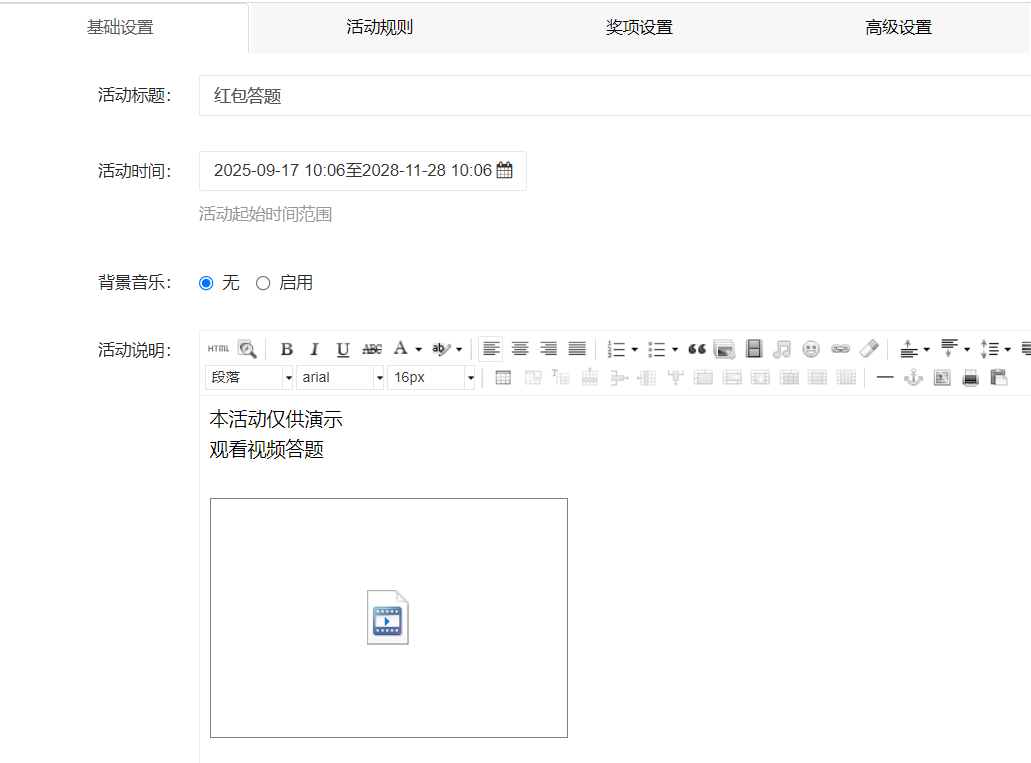The height and width of the screenshot is (763, 1031).
Task: Click the 活动标题 input field
Action: (615, 96)
